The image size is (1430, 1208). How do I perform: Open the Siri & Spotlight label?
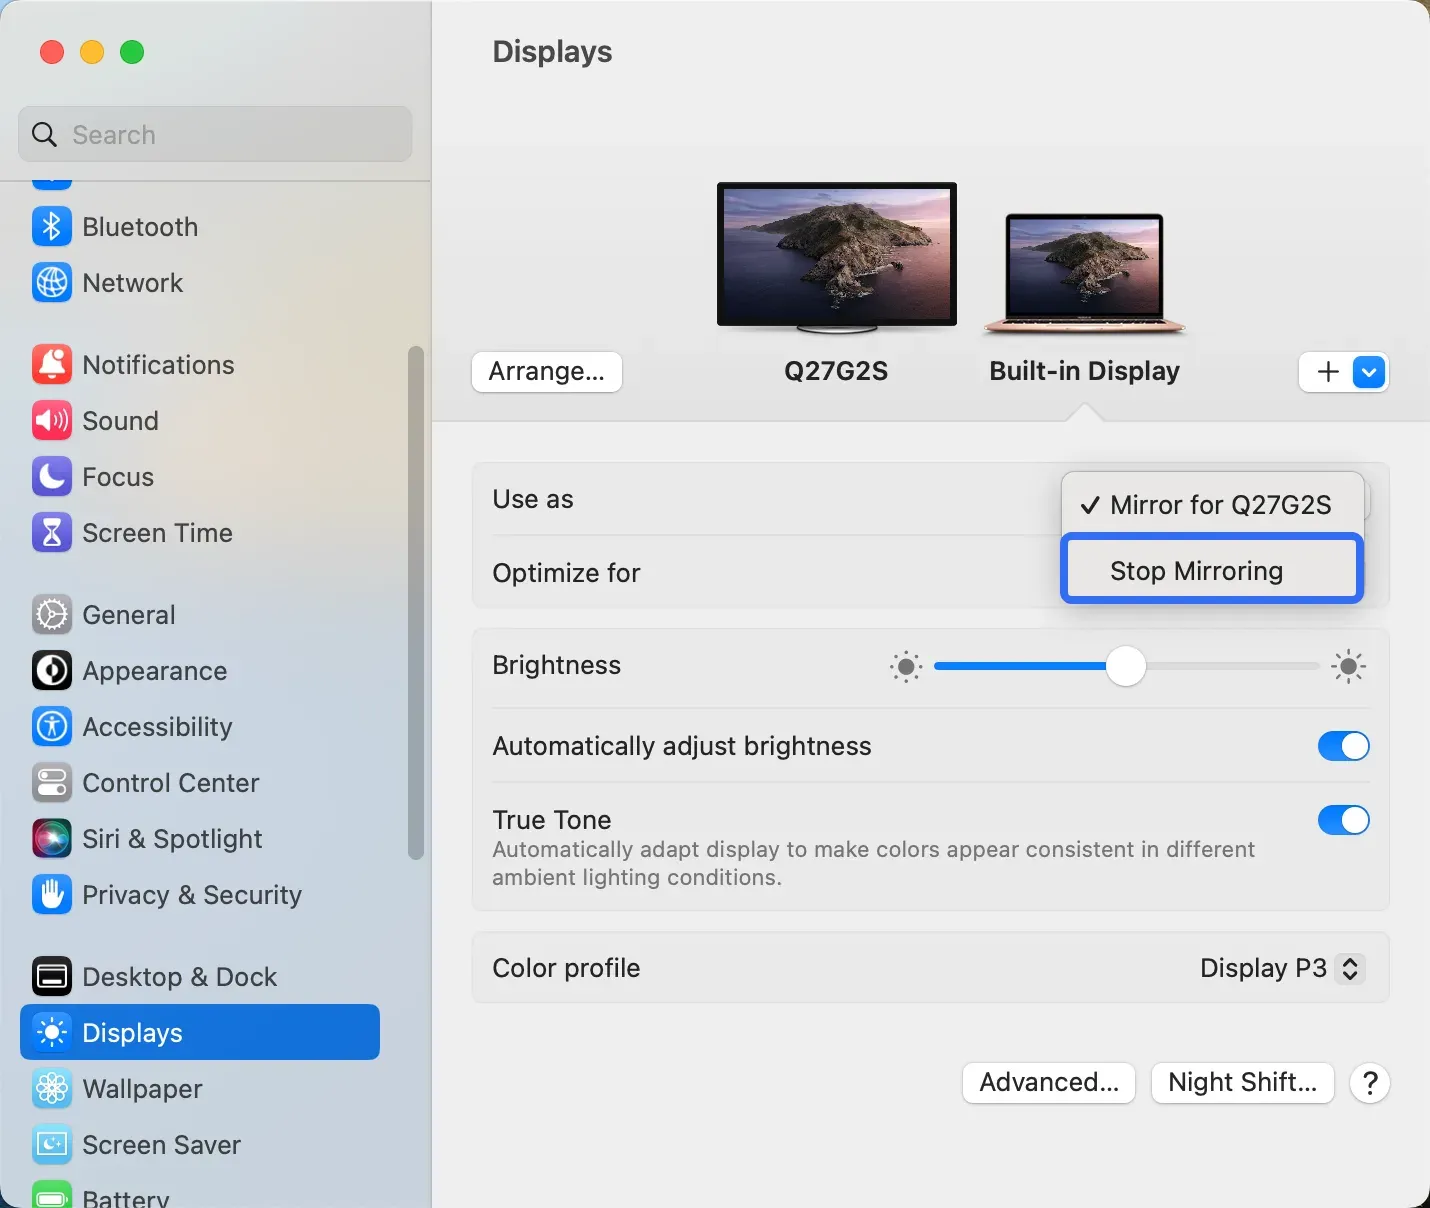coord(172,839)
